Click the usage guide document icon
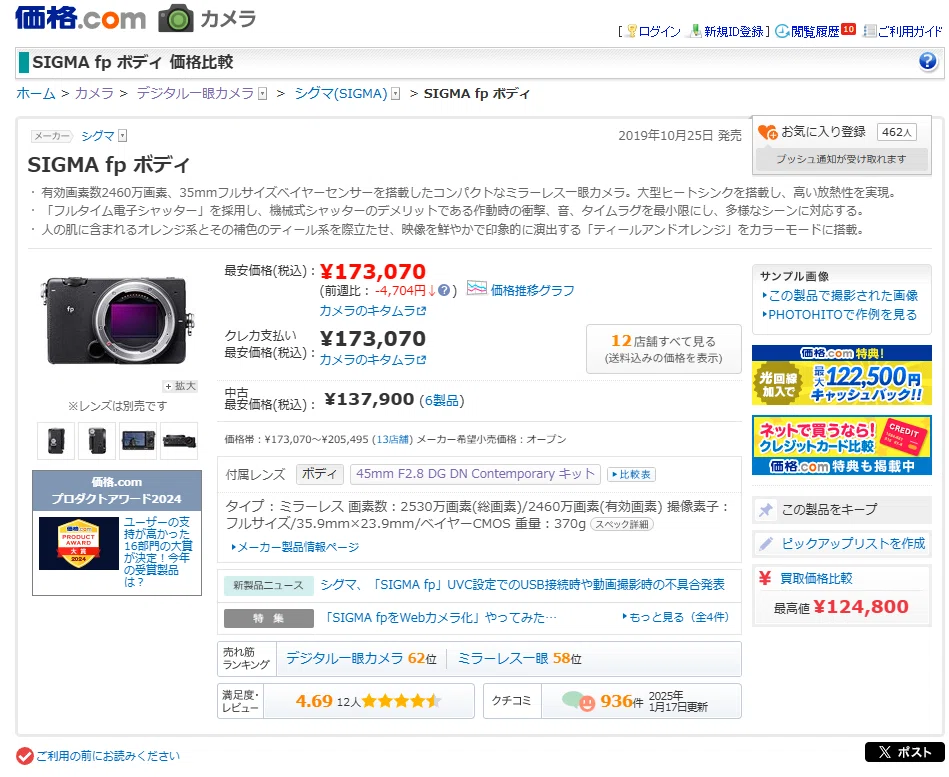The height and width of the screenshot is (777, 949). (870, 31)
